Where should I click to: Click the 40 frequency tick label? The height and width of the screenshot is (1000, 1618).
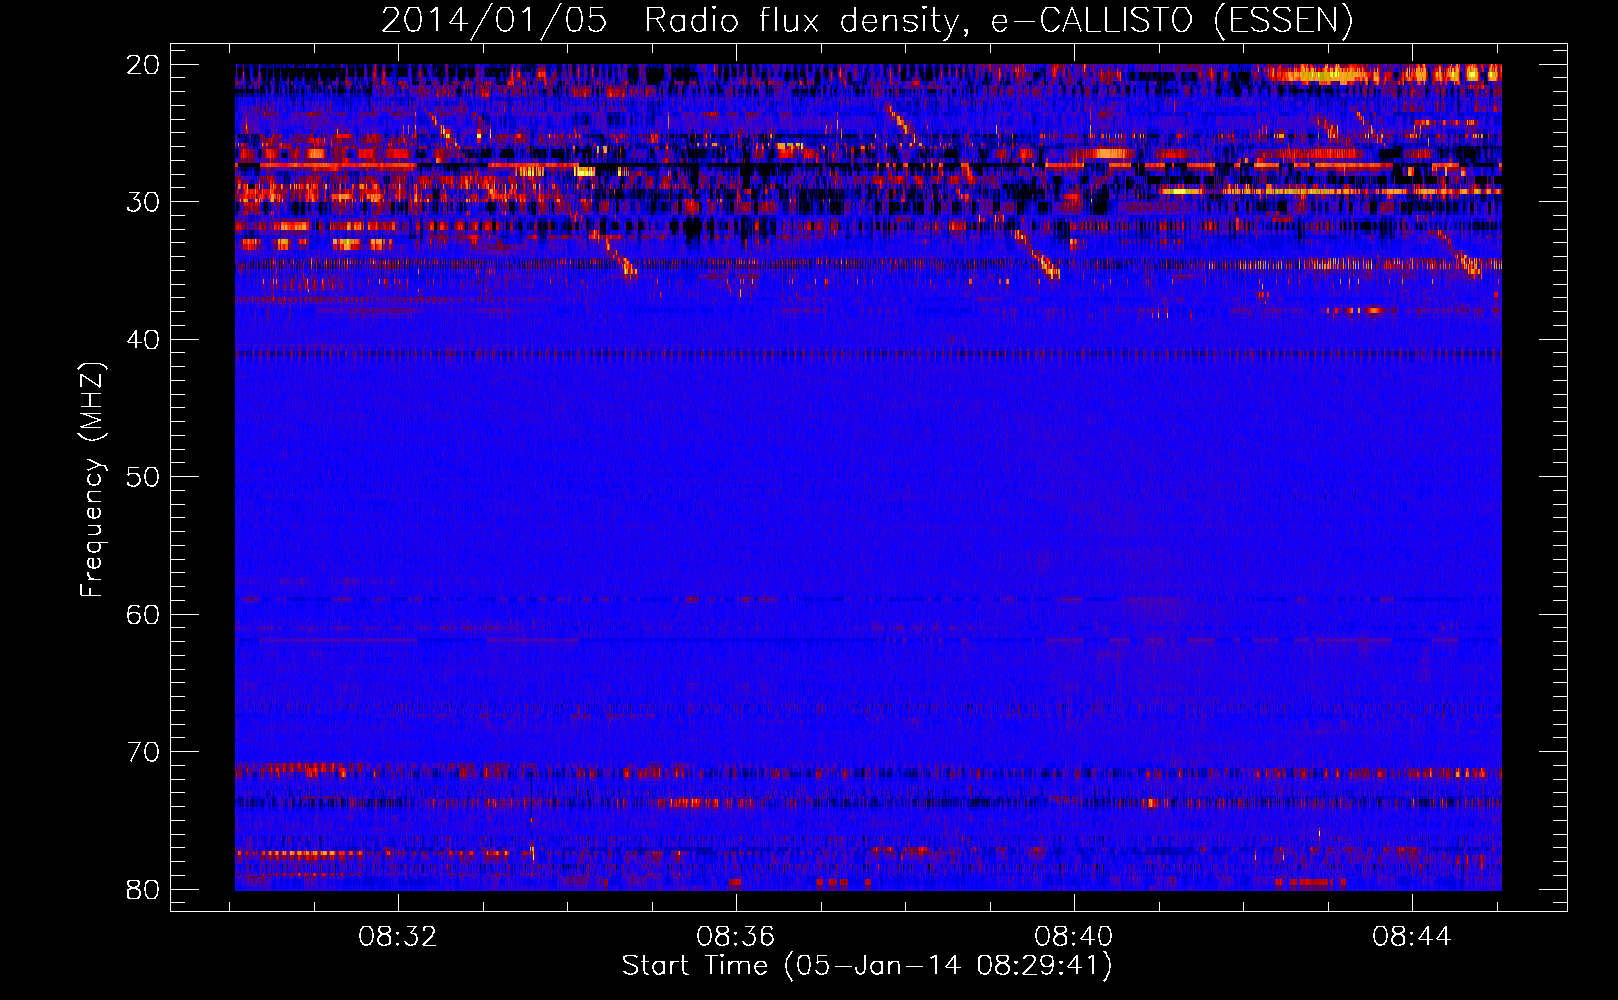[143, 340]
